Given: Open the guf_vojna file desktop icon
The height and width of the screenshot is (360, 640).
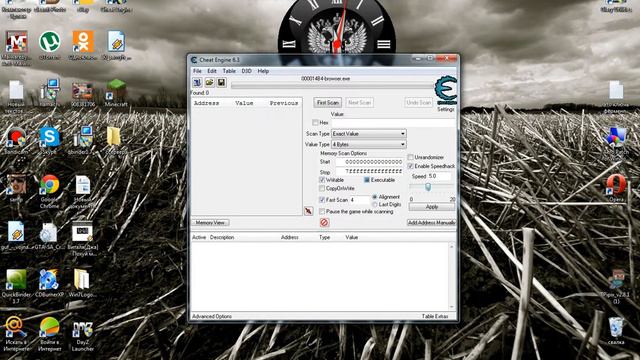Looking at the screenshot, I should tap(16, 236).
